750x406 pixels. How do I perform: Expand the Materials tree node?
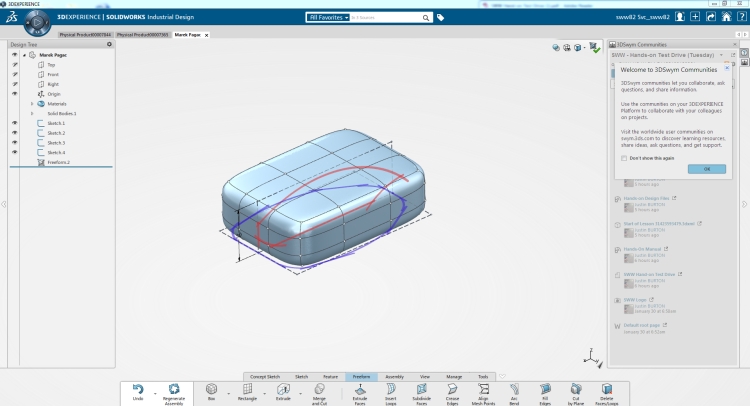tap(32, 104)
